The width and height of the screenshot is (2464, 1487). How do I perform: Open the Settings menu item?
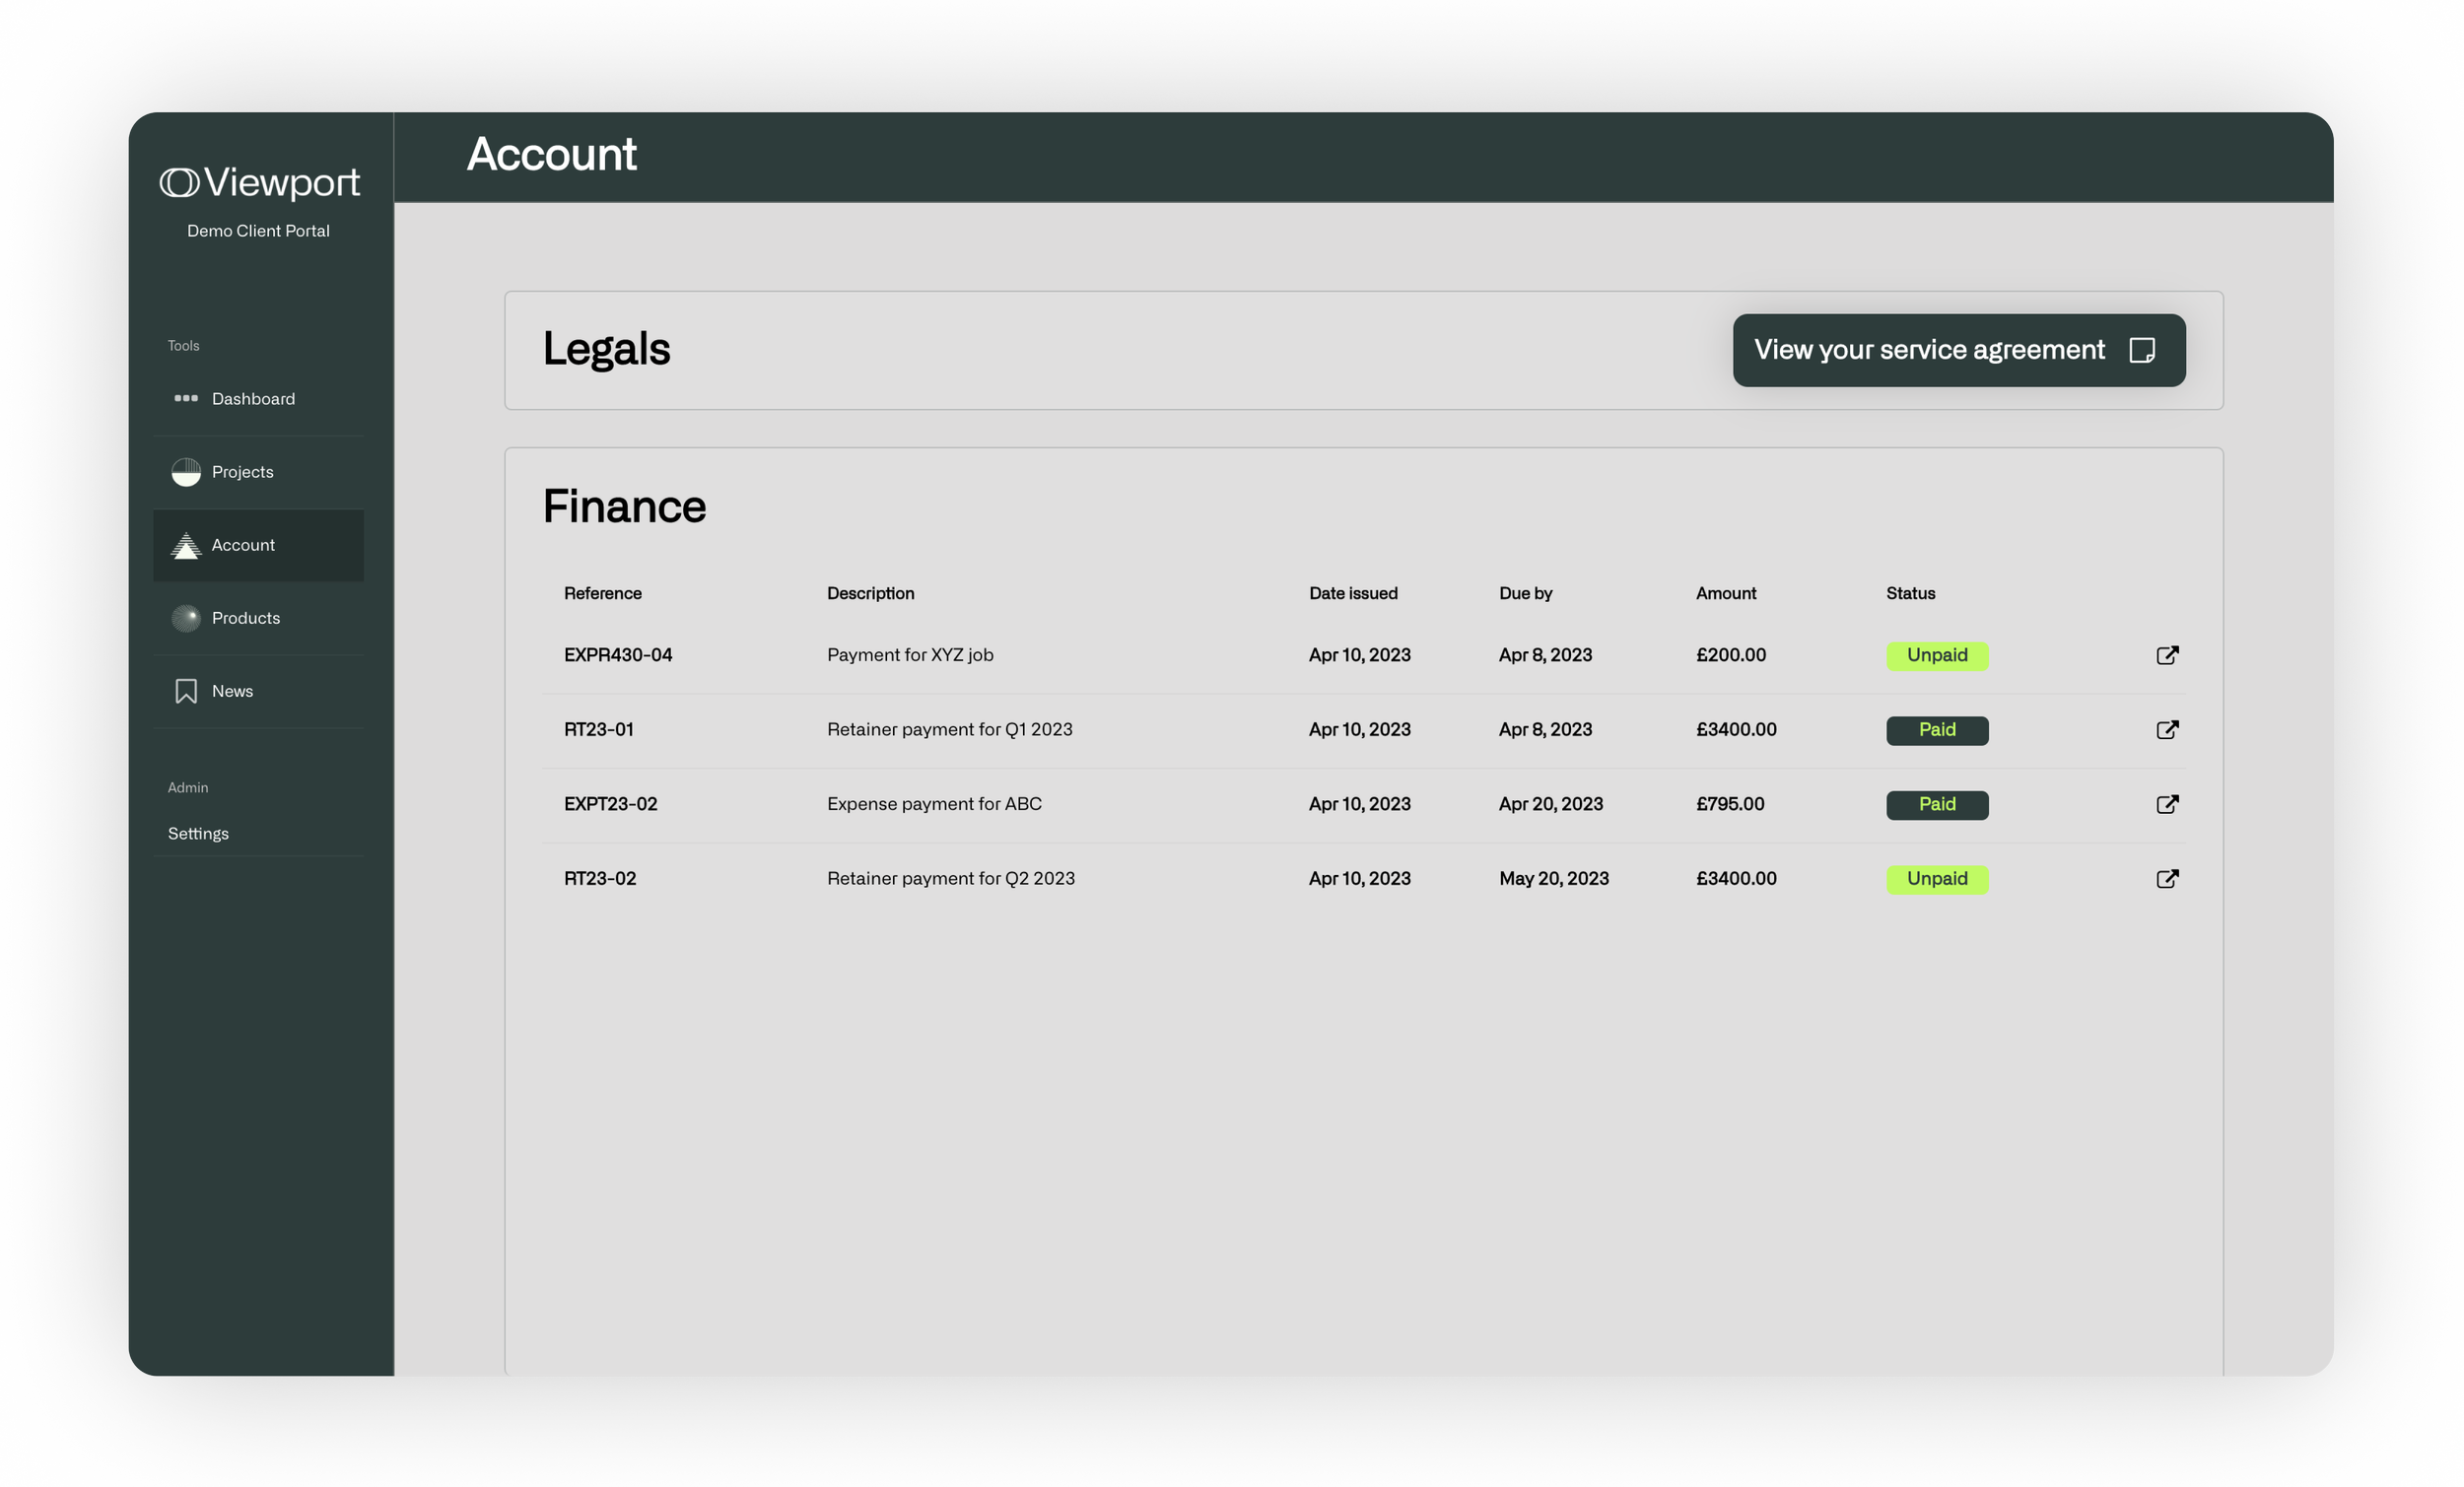[x=197, y=833]
